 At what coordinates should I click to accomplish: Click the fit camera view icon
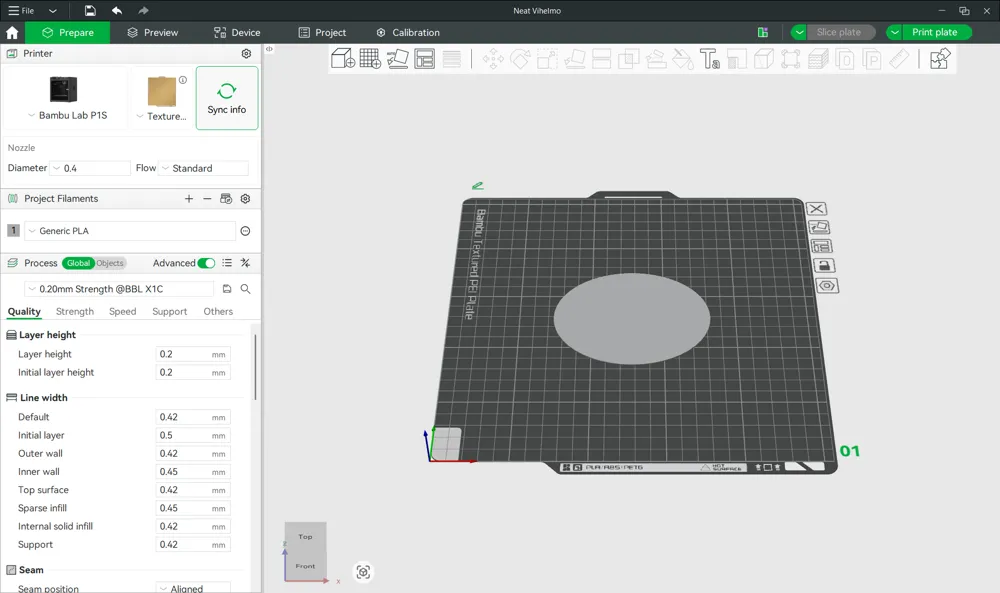(364, 572)
